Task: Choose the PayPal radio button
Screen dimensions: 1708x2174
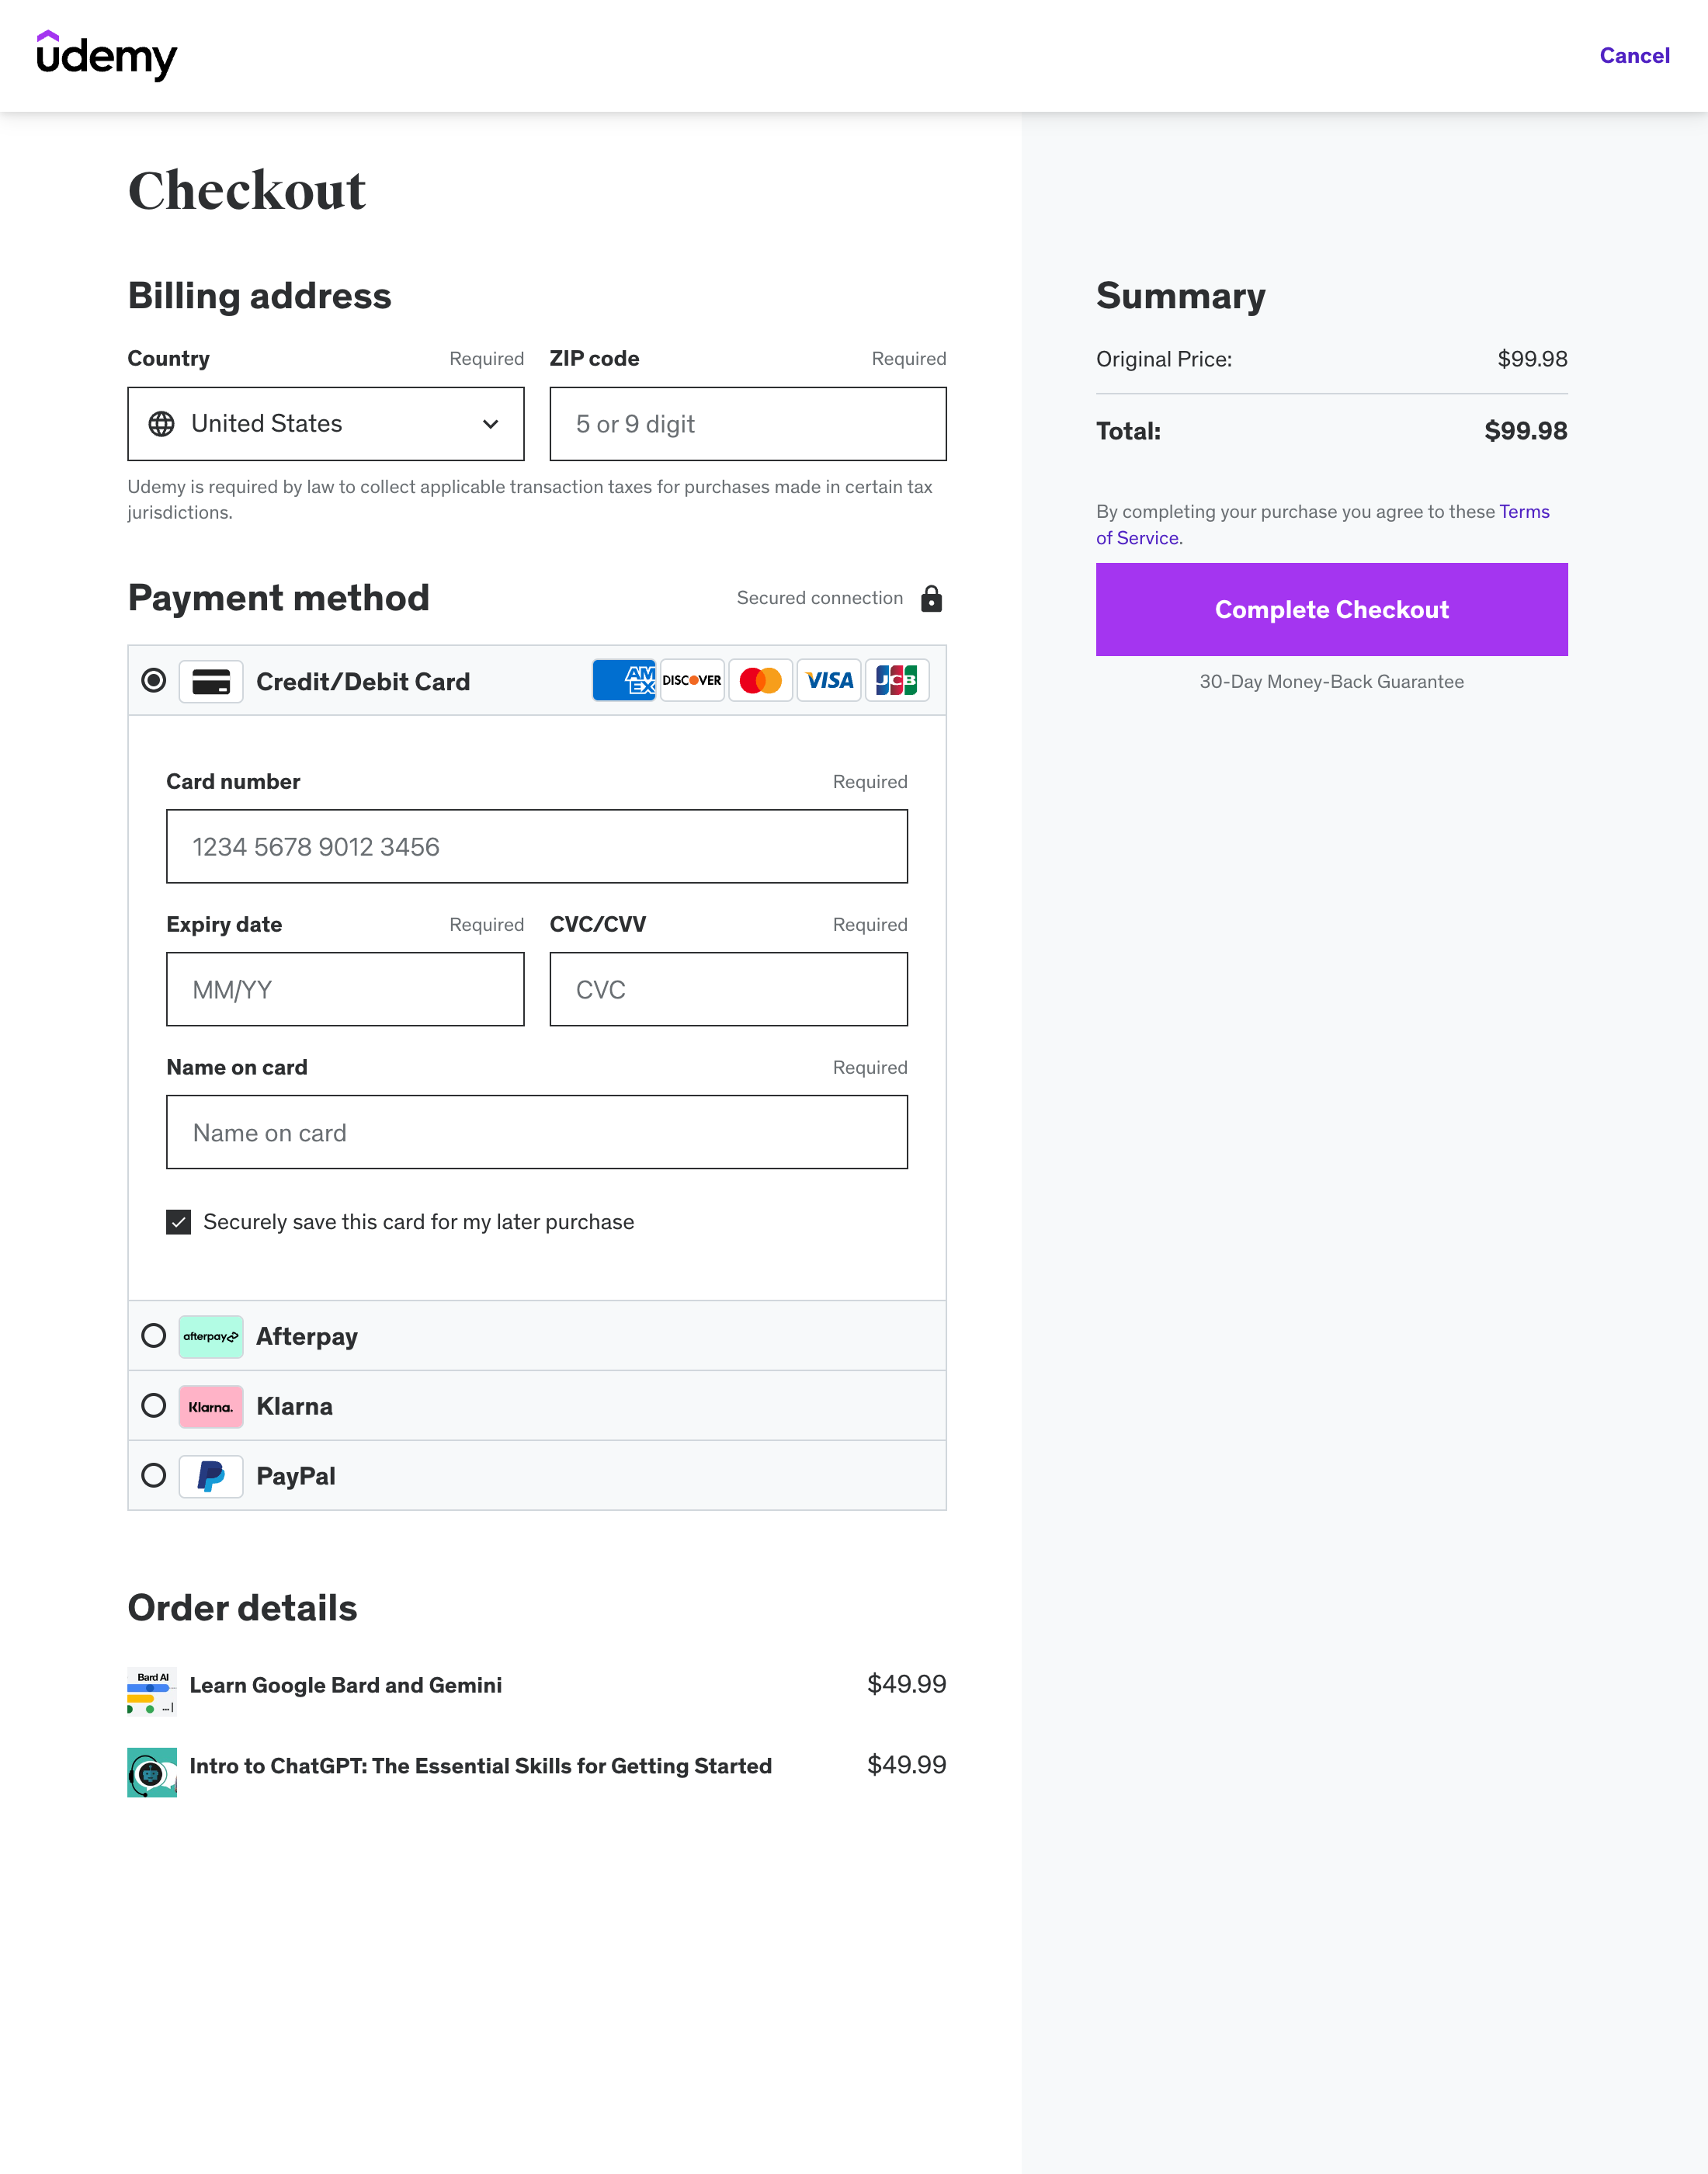Action: coord(154,1476)
